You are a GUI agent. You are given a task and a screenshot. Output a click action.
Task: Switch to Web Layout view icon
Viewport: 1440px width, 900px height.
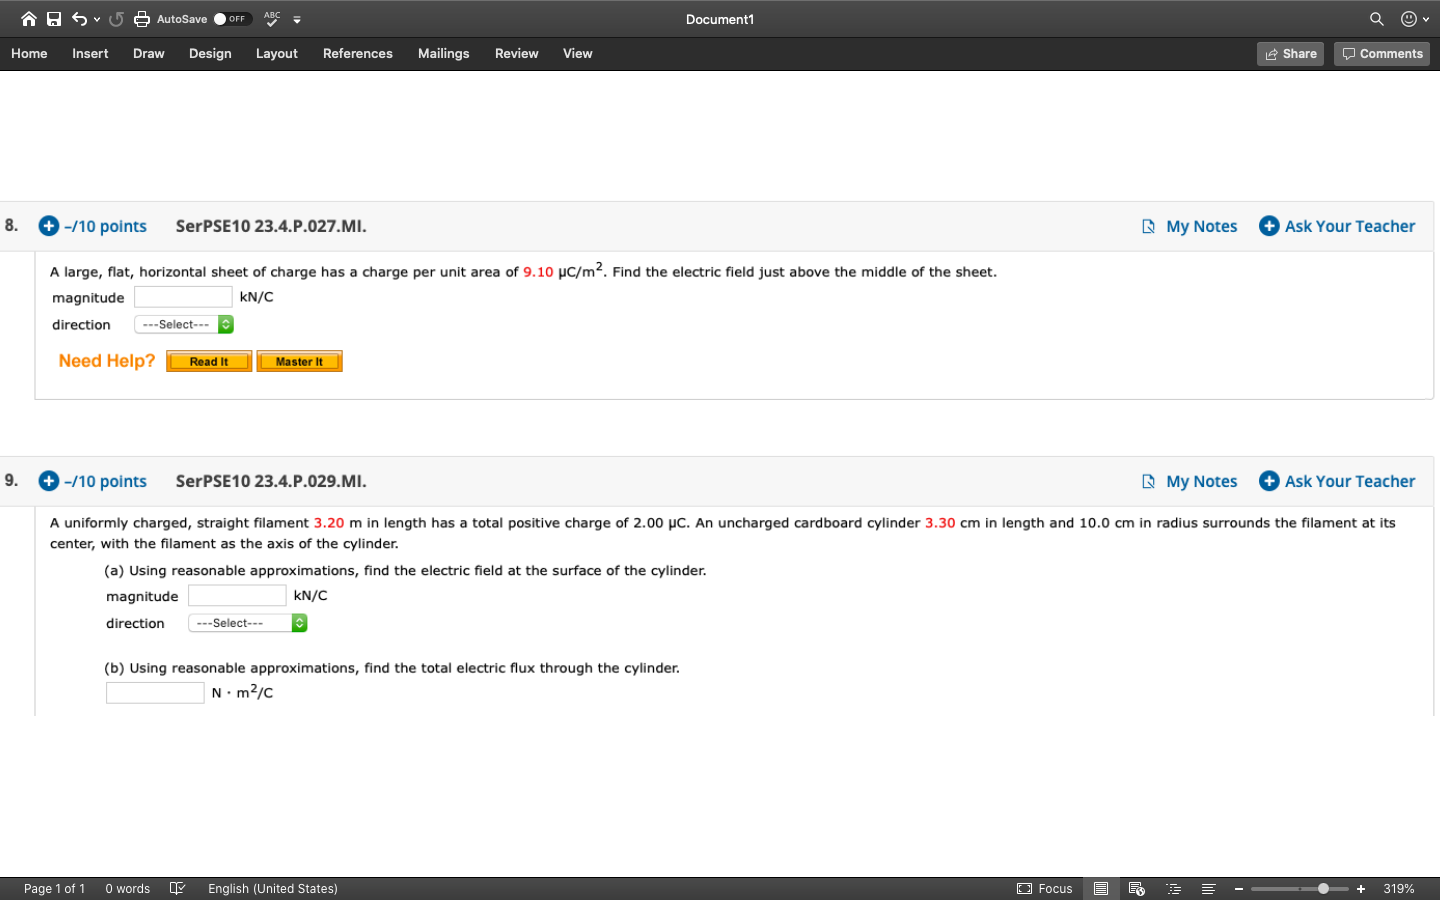[1136, 888]
